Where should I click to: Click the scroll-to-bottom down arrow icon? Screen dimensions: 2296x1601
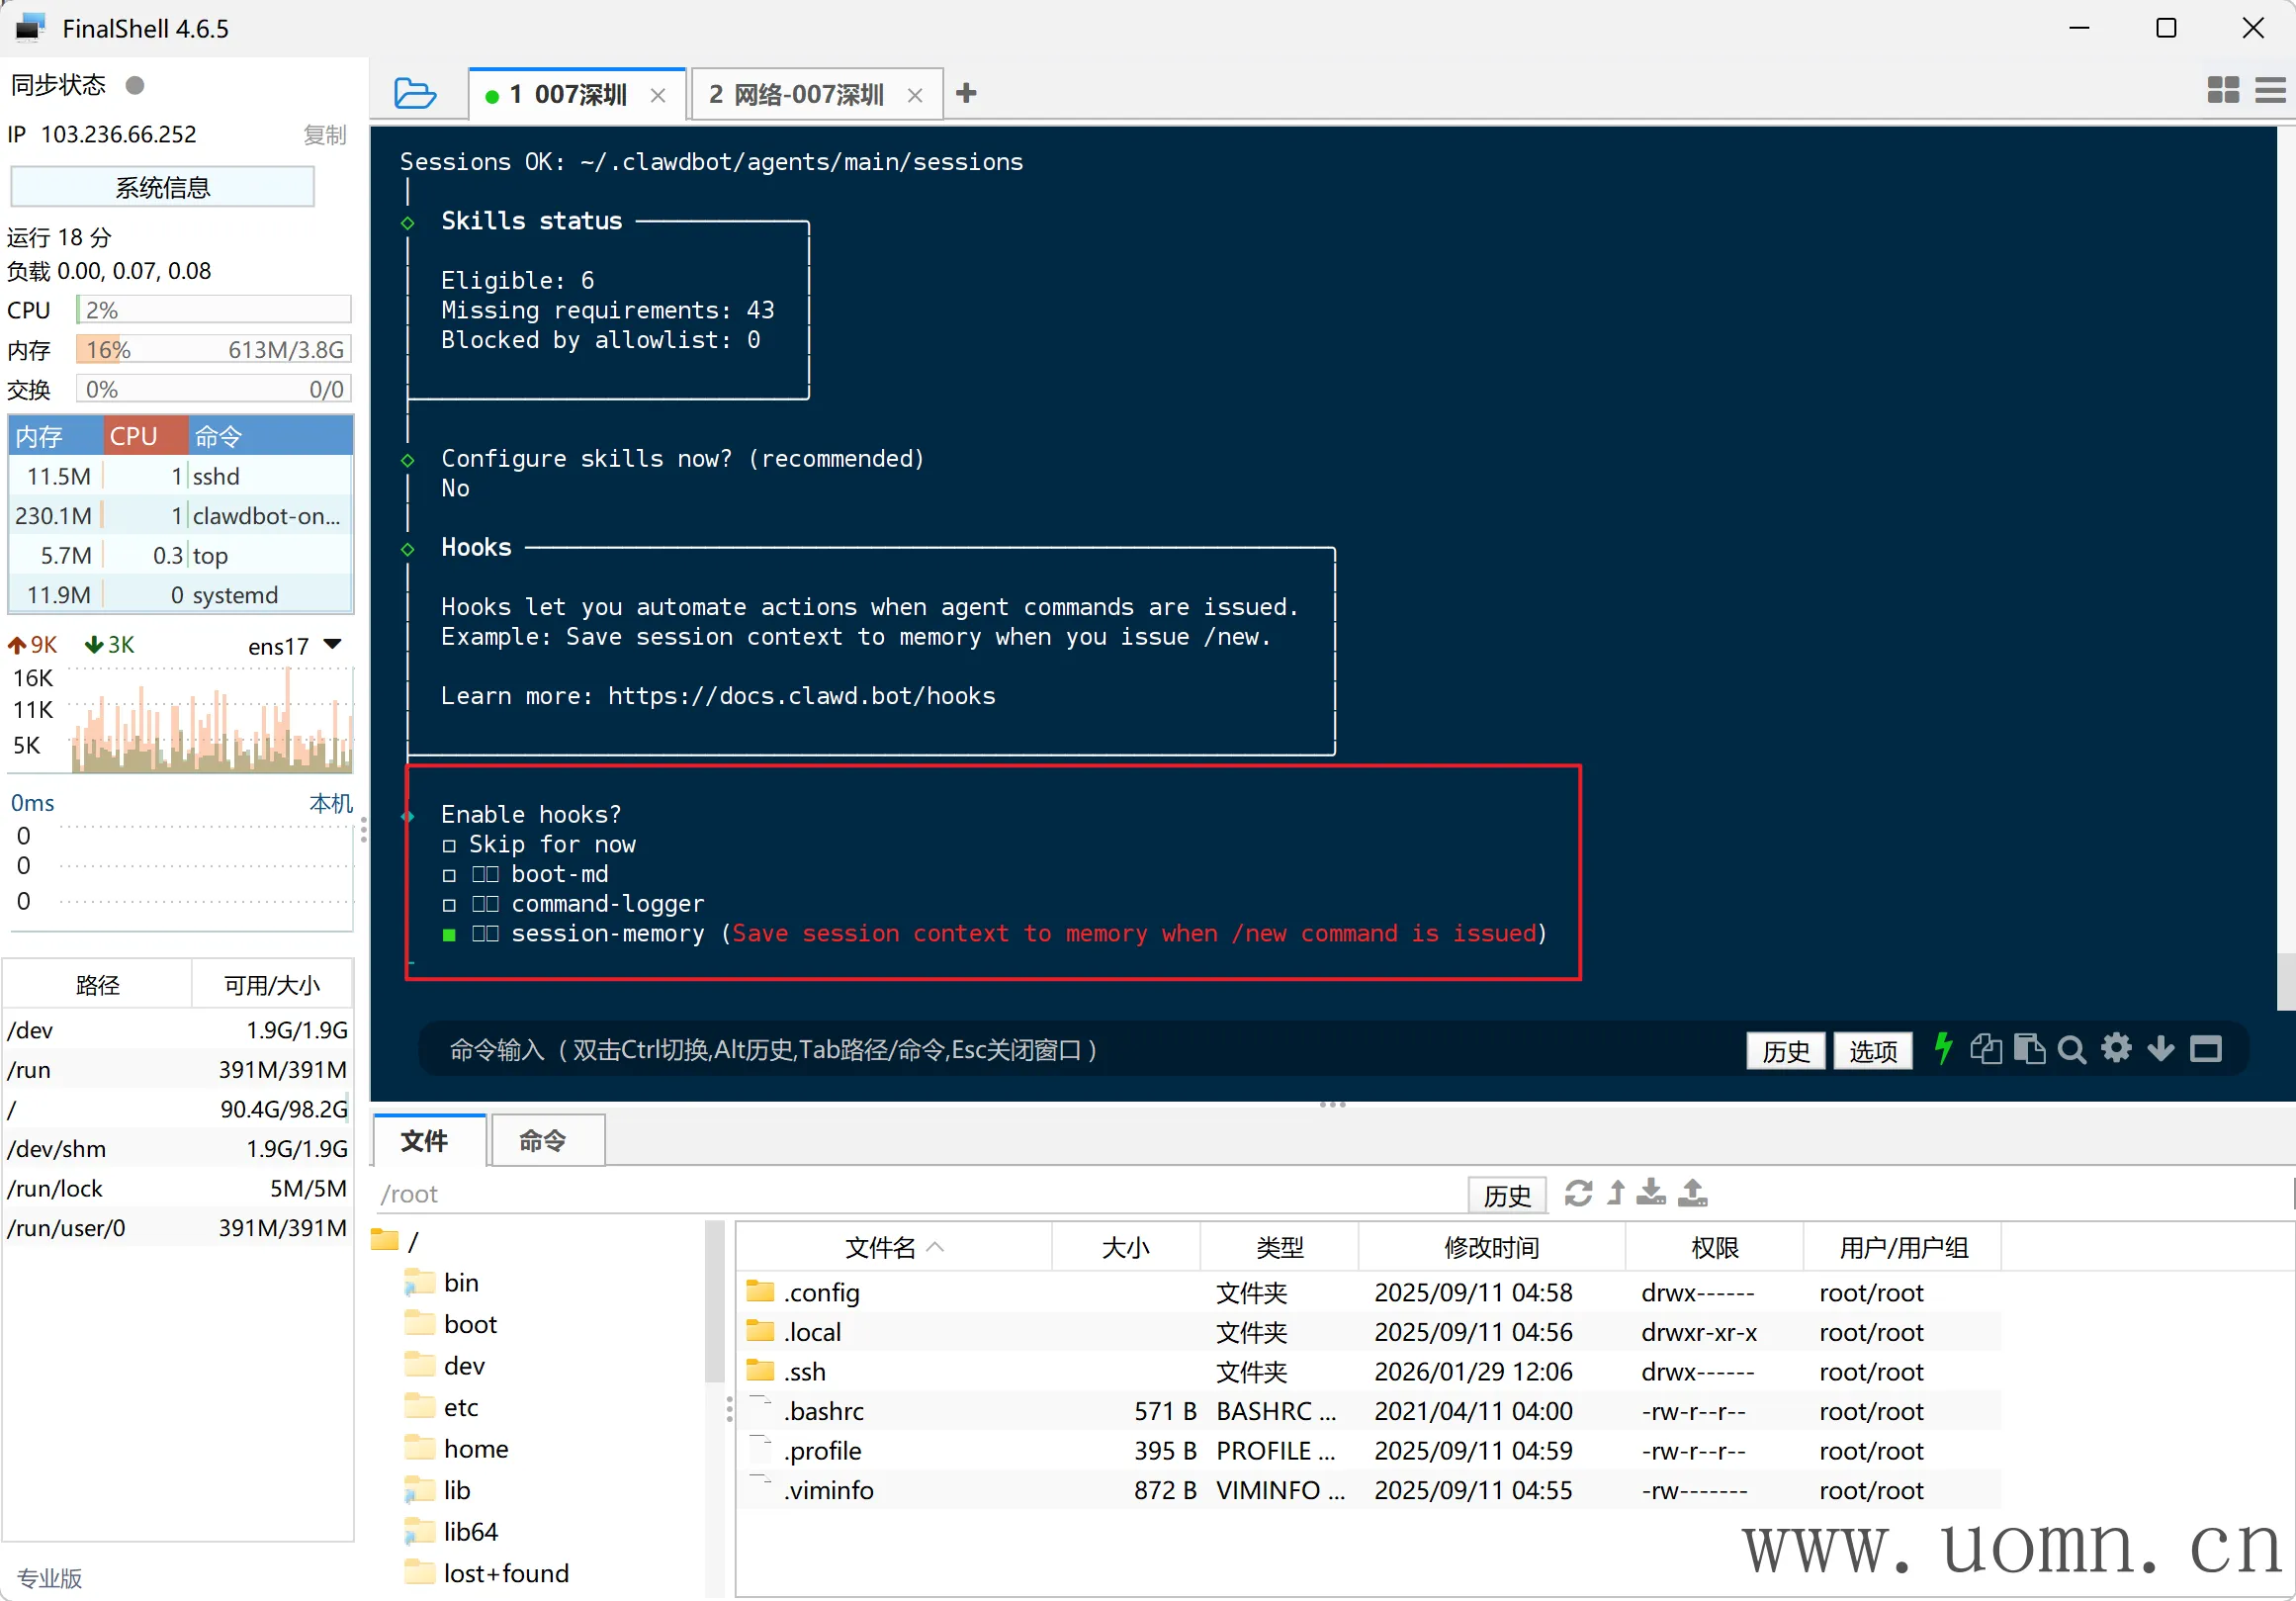click(x=2160, y=1049)
